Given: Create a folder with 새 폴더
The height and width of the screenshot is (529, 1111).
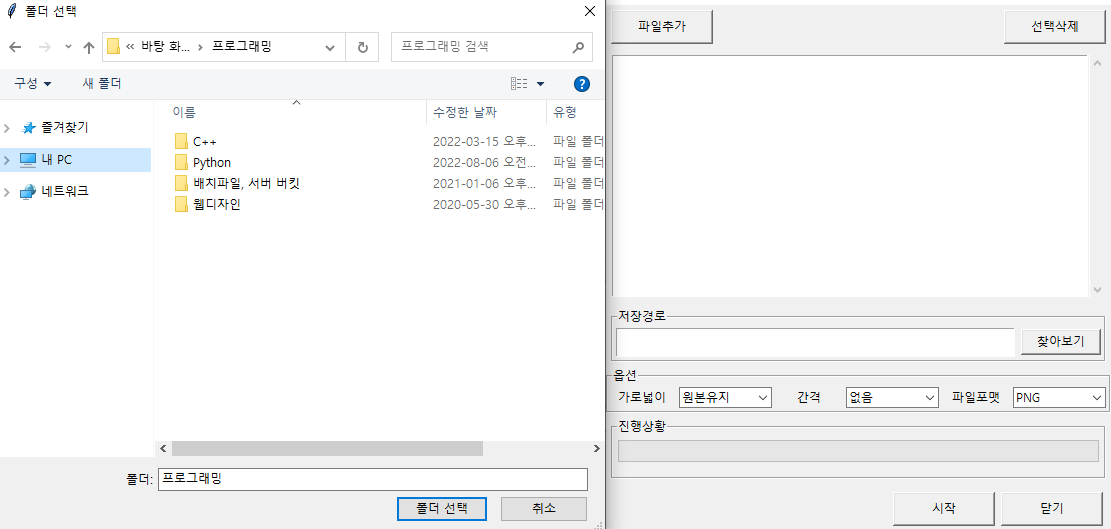Looking at the screenshot, I should pos(102,84).
